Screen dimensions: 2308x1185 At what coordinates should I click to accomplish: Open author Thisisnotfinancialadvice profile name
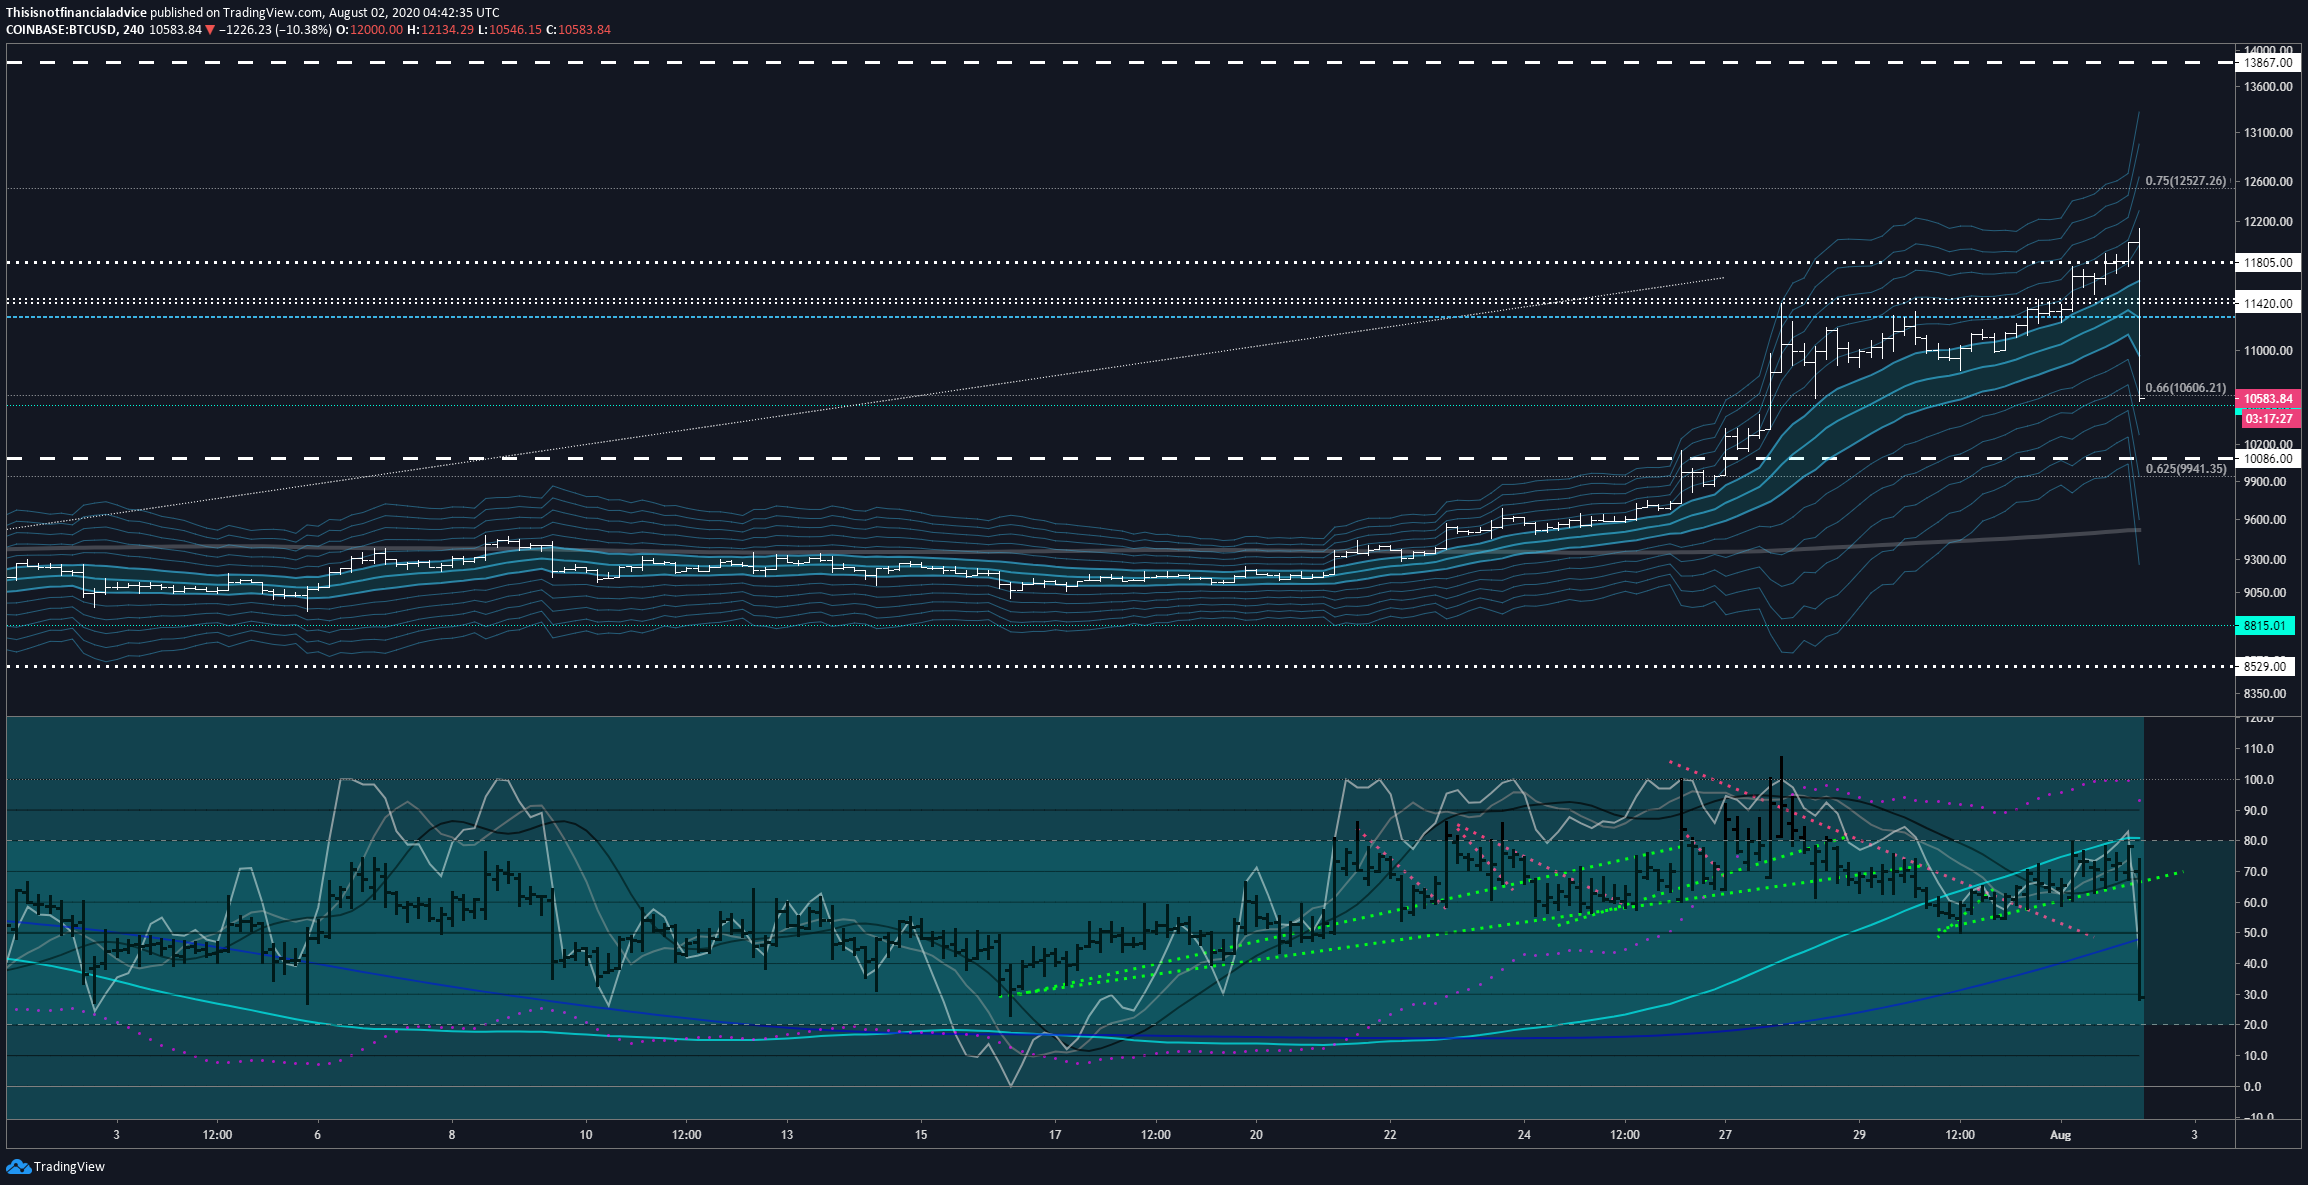76,13
